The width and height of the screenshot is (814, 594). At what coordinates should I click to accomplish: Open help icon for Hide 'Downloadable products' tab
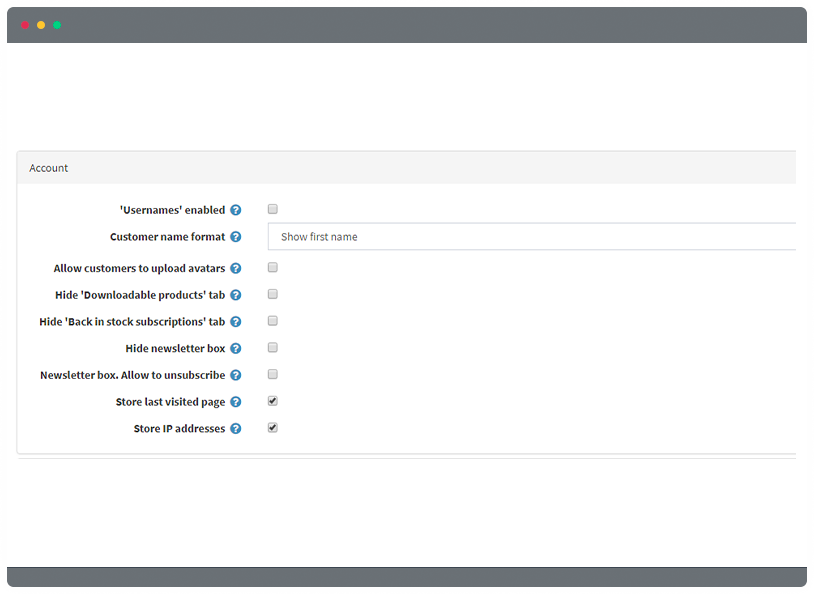pos(236,295)
